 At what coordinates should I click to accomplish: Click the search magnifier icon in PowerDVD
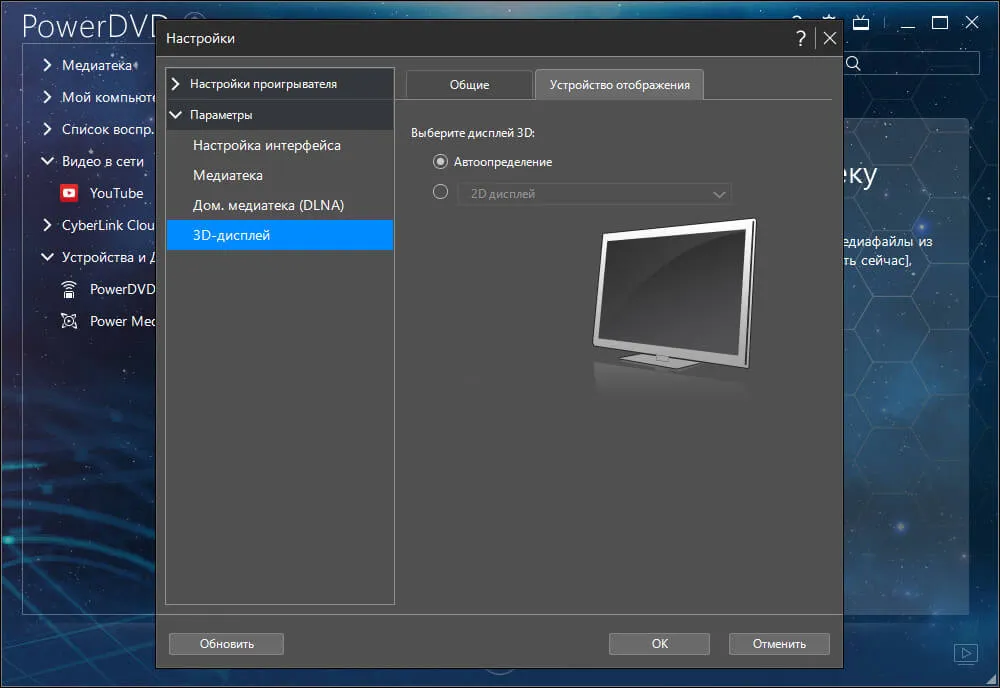point(853,63)
